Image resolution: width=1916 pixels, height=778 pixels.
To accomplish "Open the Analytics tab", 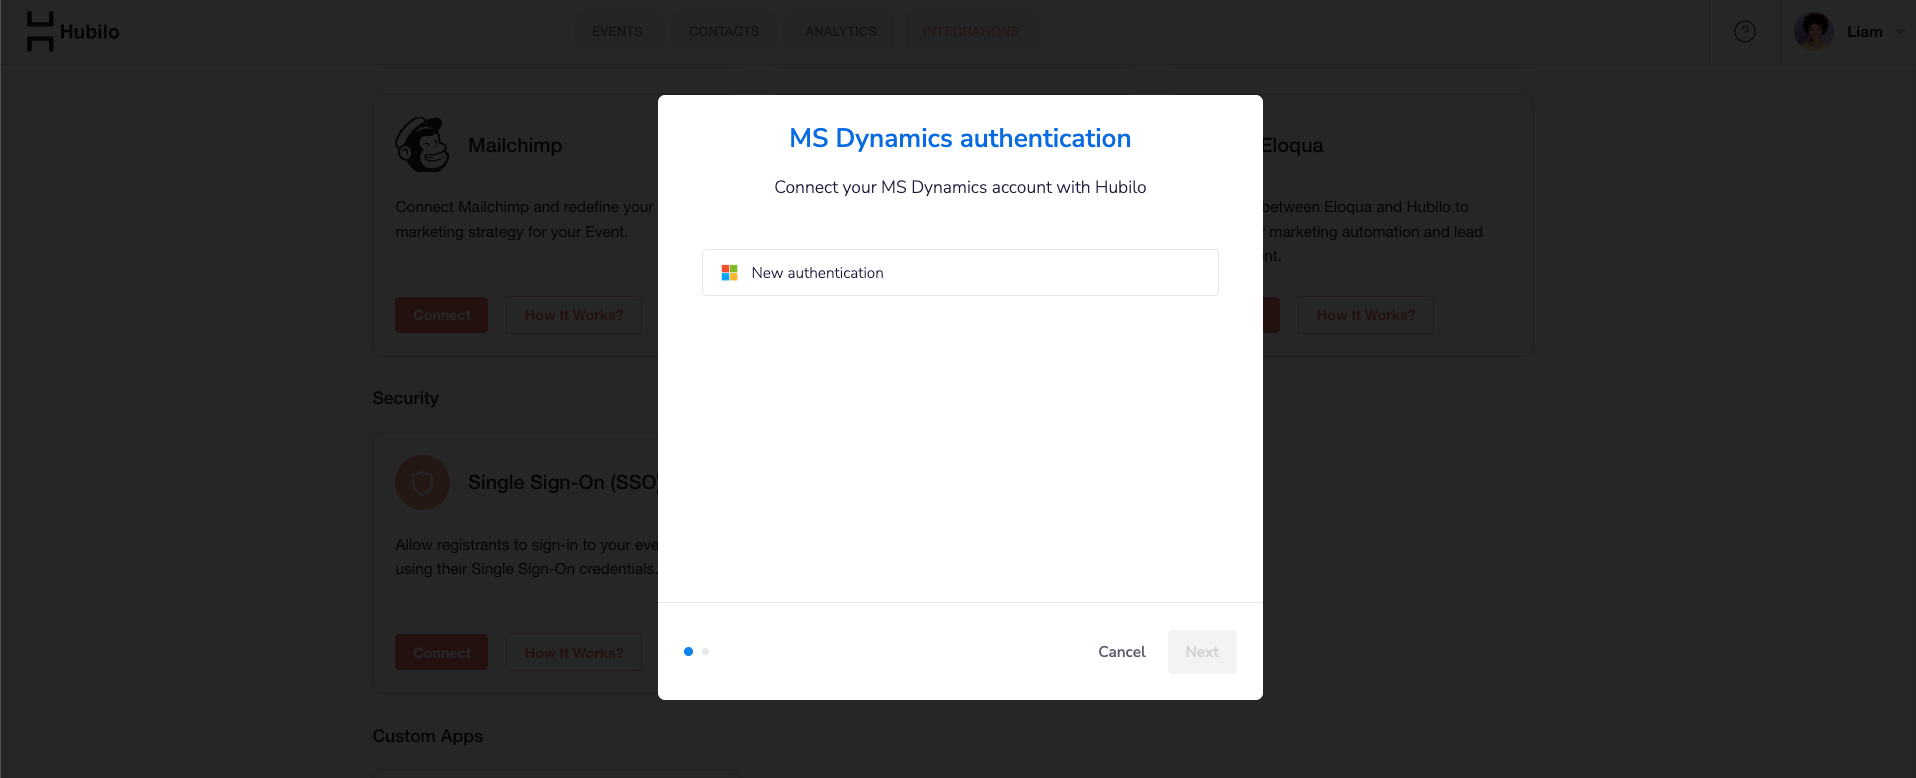I will 841,32.
